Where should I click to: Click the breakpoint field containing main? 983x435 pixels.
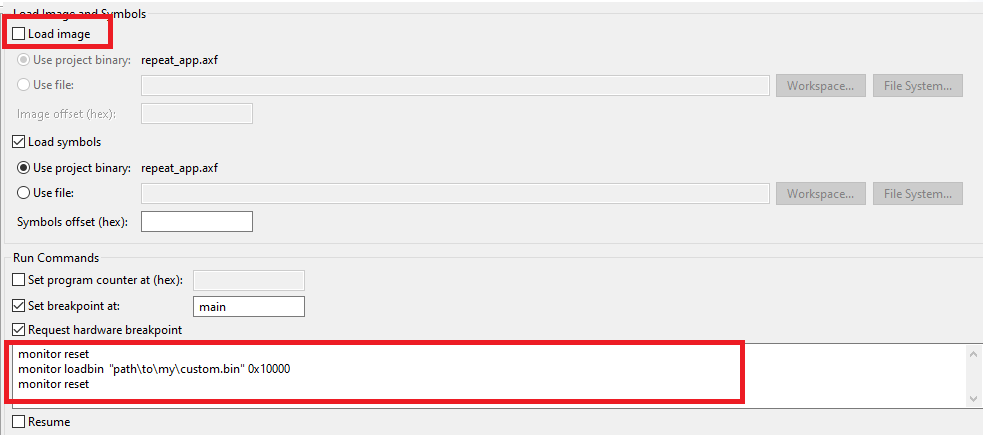248,306
